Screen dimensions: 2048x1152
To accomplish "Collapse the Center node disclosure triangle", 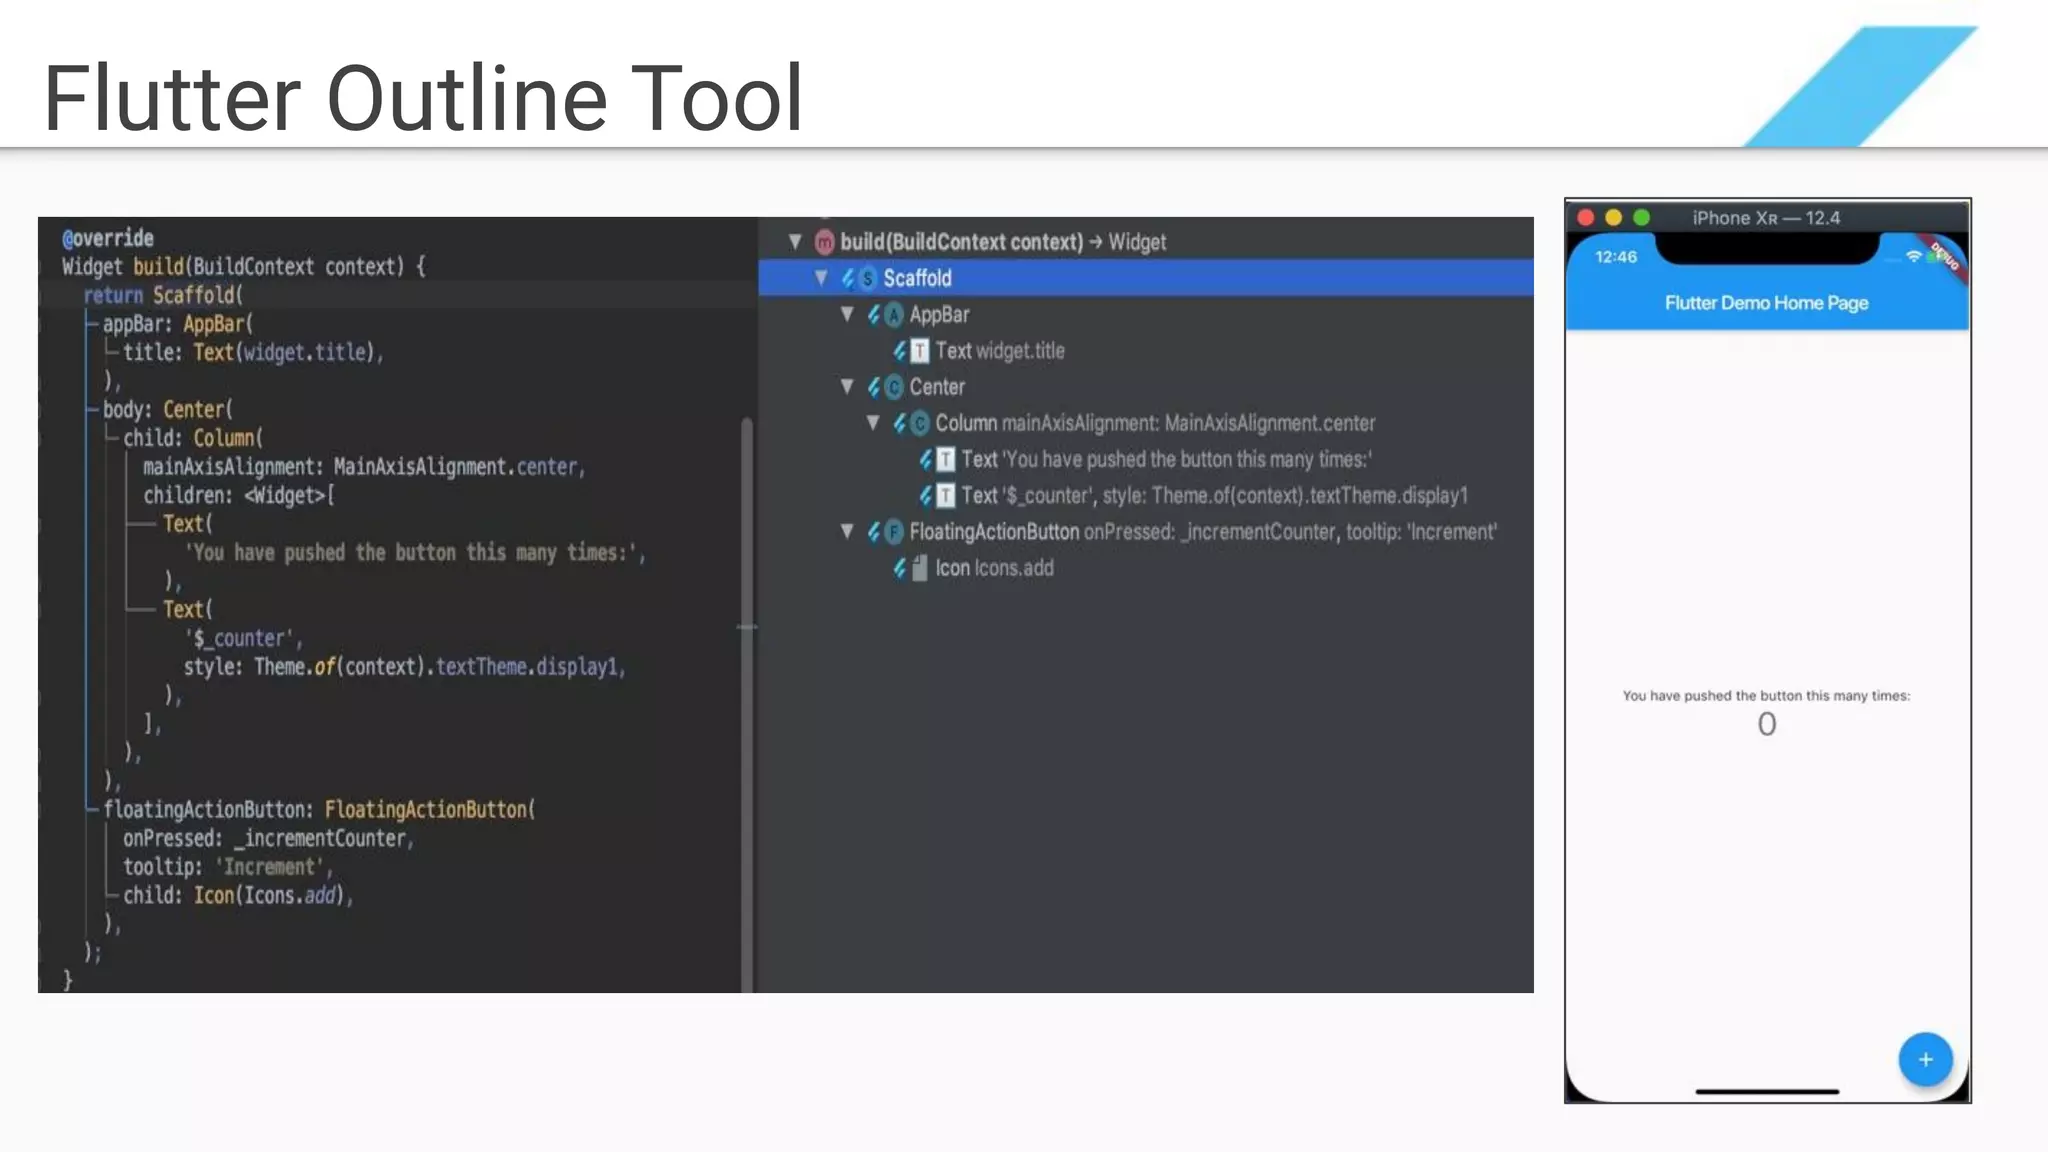I will tap(847, 387).
